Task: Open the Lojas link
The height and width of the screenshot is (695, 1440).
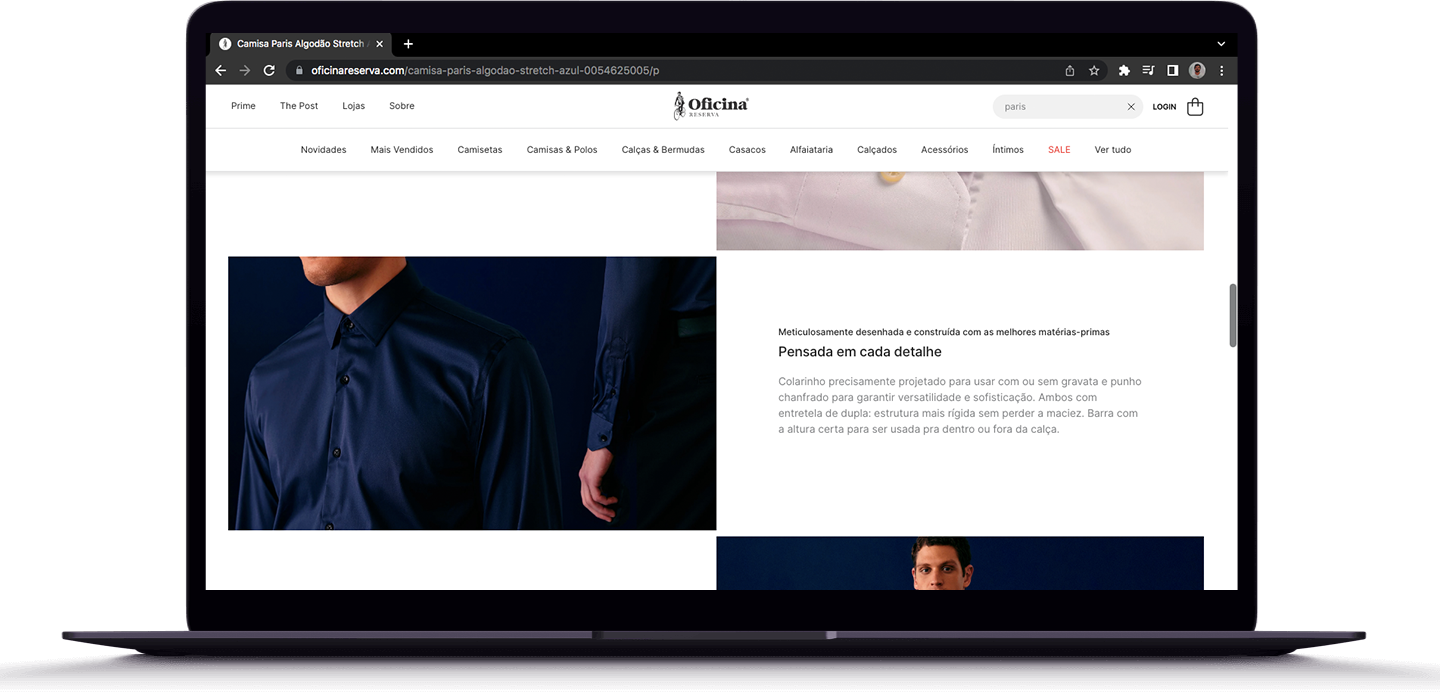Action: pos(354,106)
